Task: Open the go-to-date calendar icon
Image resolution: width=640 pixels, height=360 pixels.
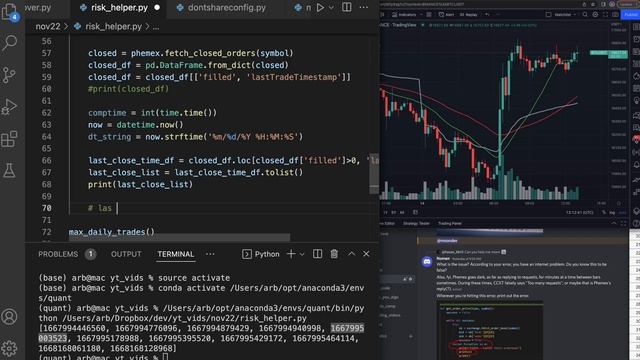Action: (415, 212)
